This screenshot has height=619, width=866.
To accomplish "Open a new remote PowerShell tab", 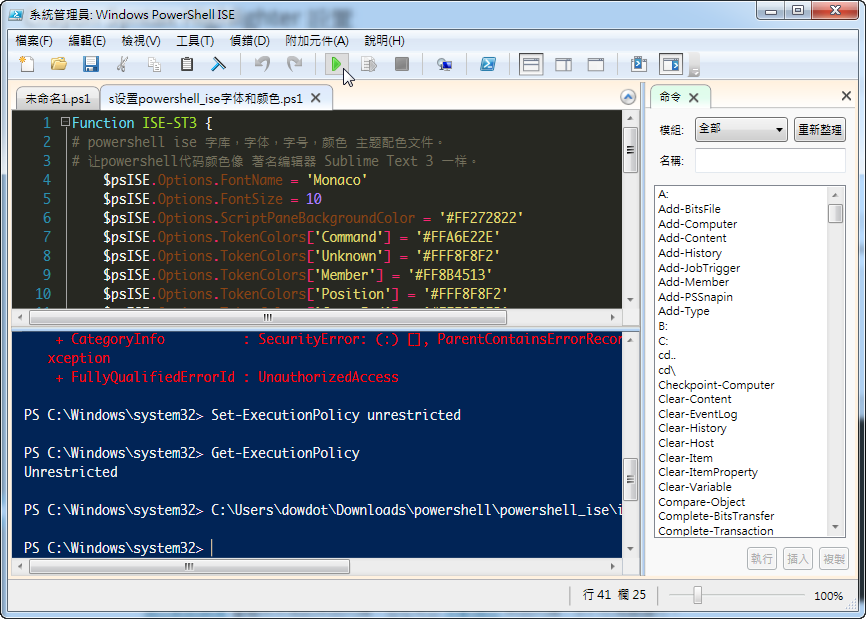I will (x=445, y=64).
